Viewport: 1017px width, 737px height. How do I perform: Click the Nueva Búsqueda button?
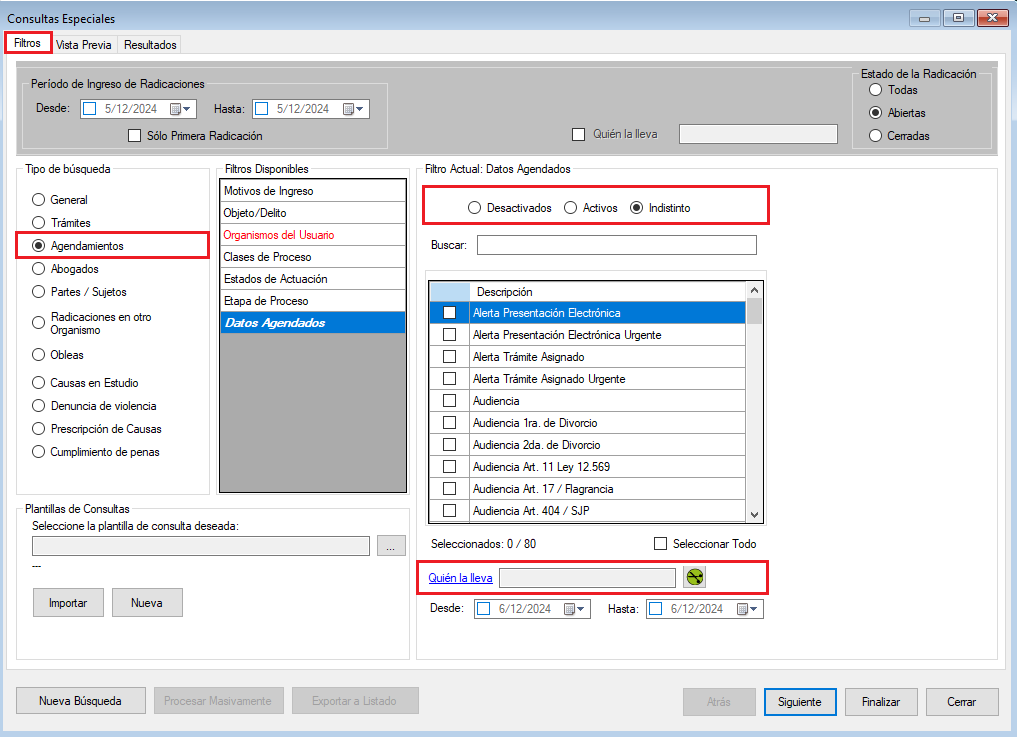[80, 701]
